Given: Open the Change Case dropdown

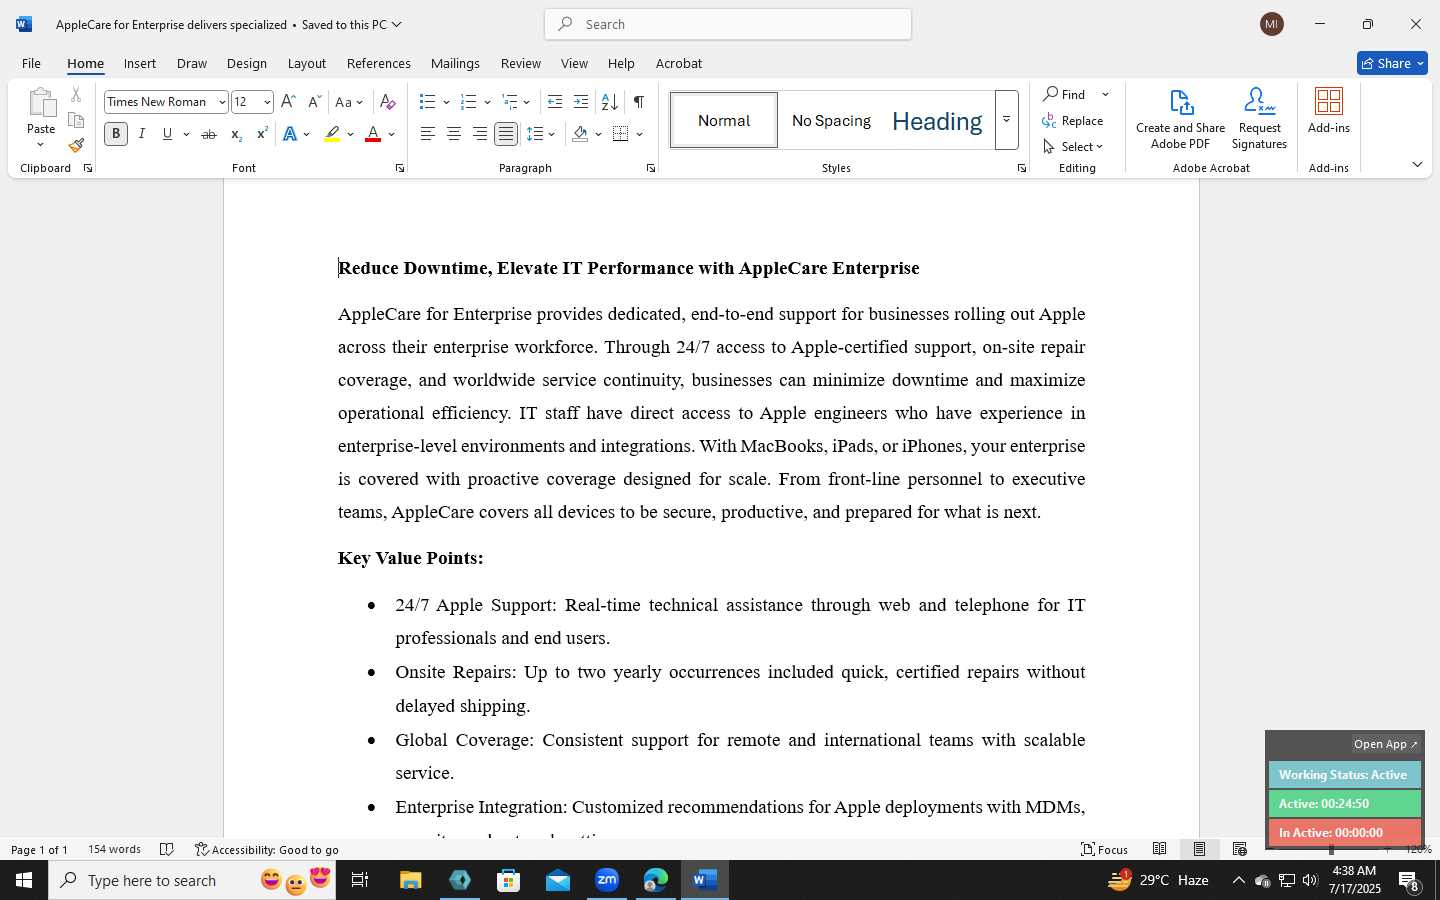Looking at the screenshot, I should click(349, 102).
